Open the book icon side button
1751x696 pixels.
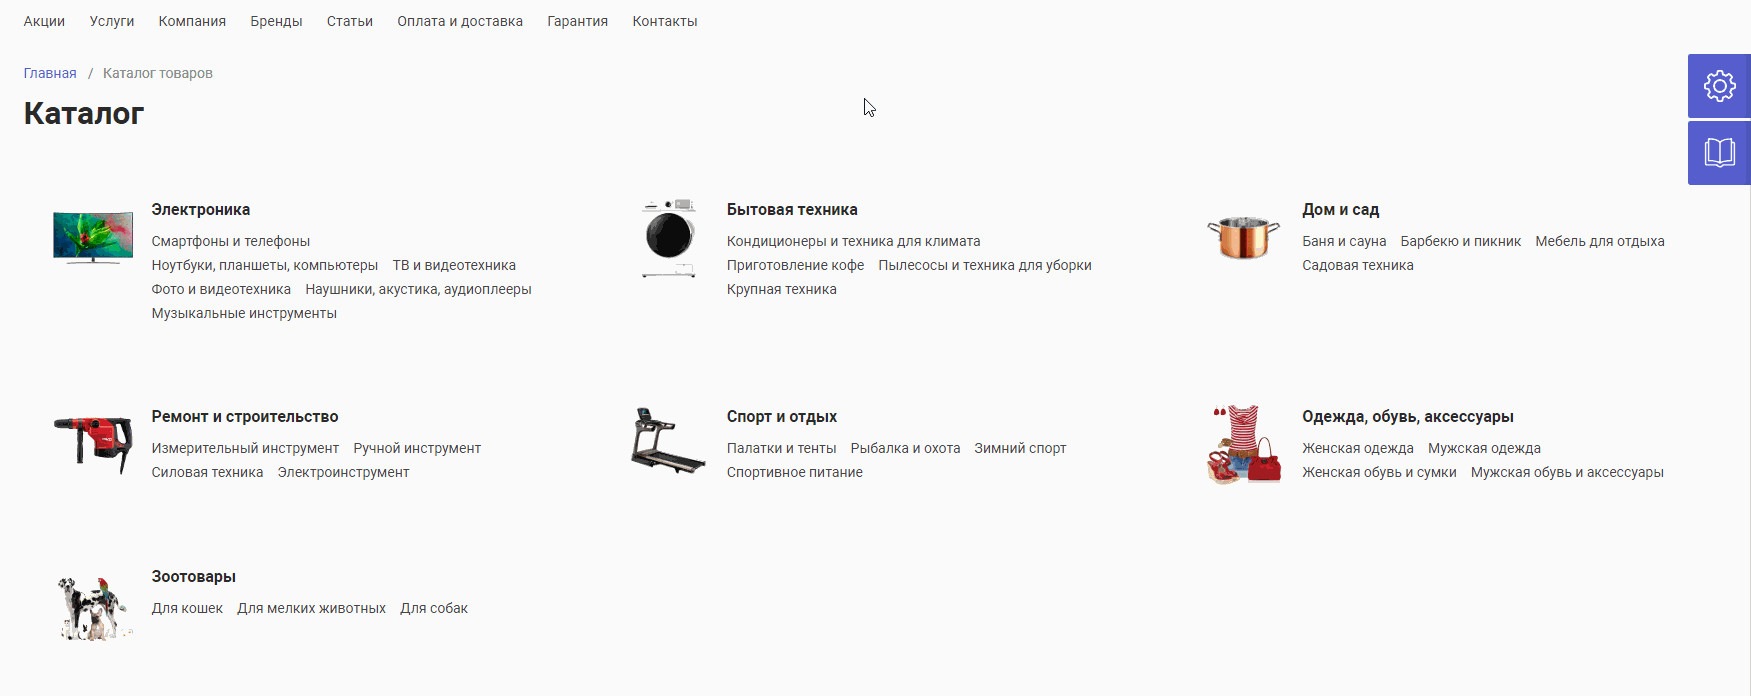[1719, 153]
